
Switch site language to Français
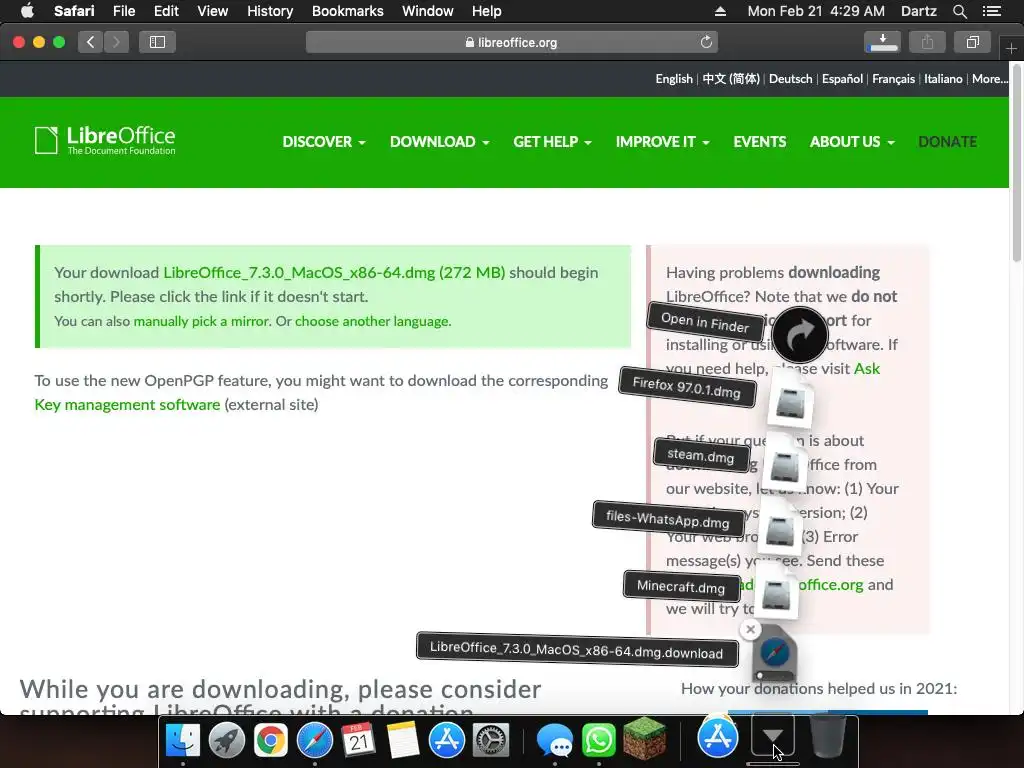click(893, 78)
